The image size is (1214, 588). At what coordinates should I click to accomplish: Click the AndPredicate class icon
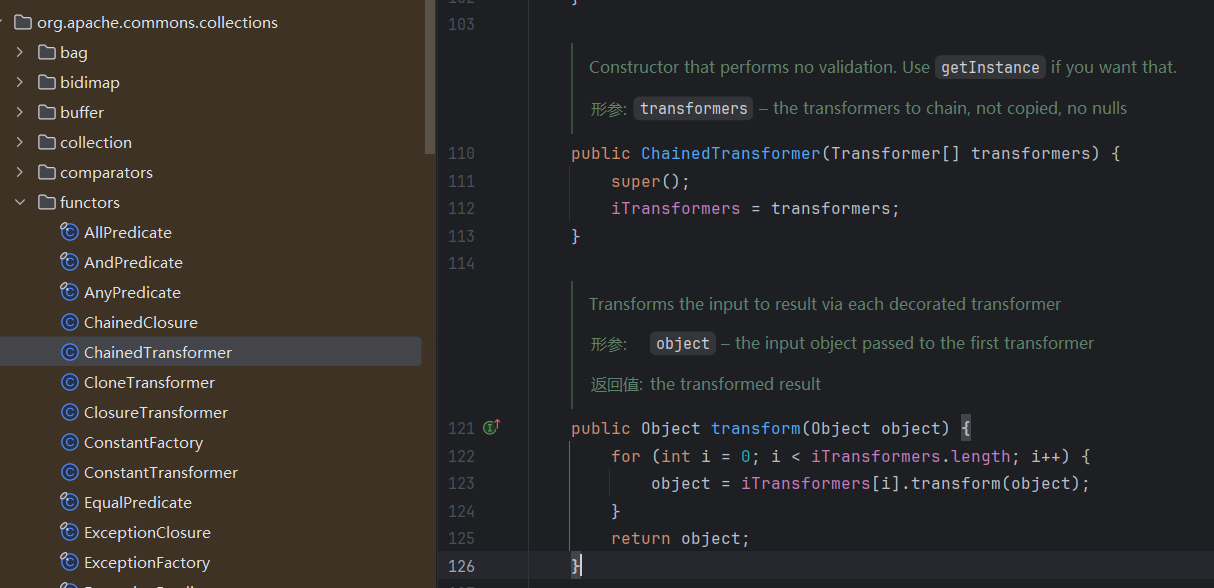[x=70, y=263]
